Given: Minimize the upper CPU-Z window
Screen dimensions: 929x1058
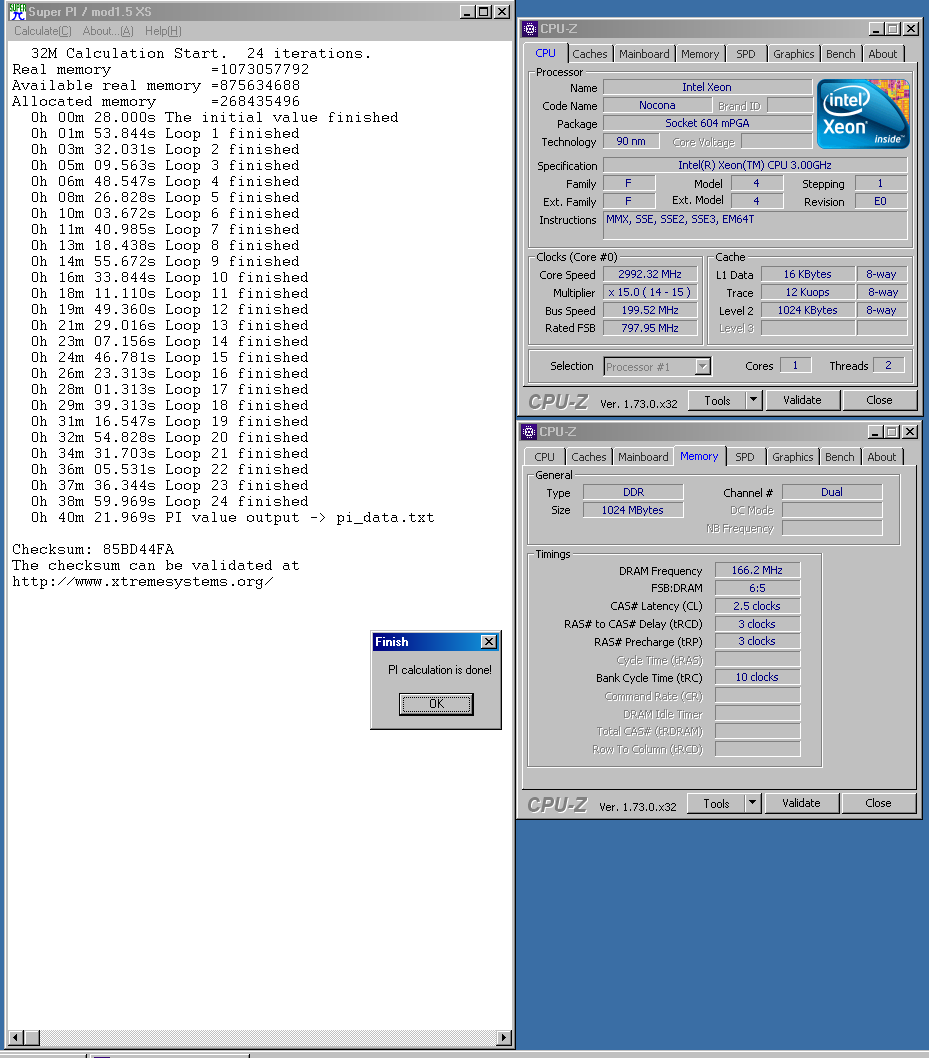Looking at the screenshot, I should coord(876,29).
